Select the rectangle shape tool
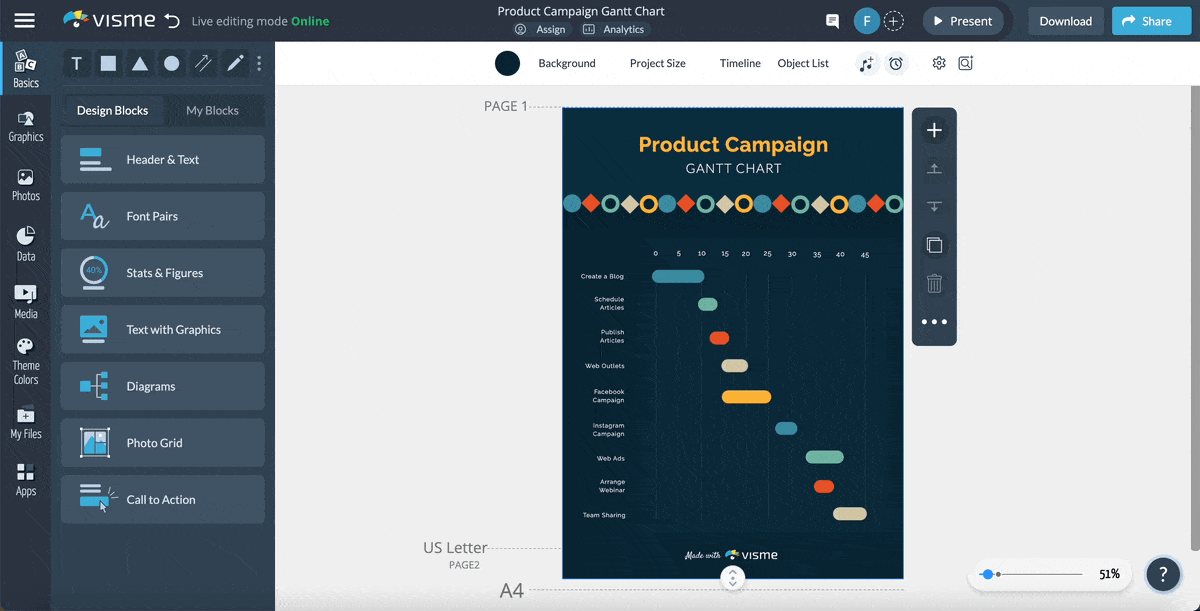1200x611 pixels. click(x=108, y=63)
